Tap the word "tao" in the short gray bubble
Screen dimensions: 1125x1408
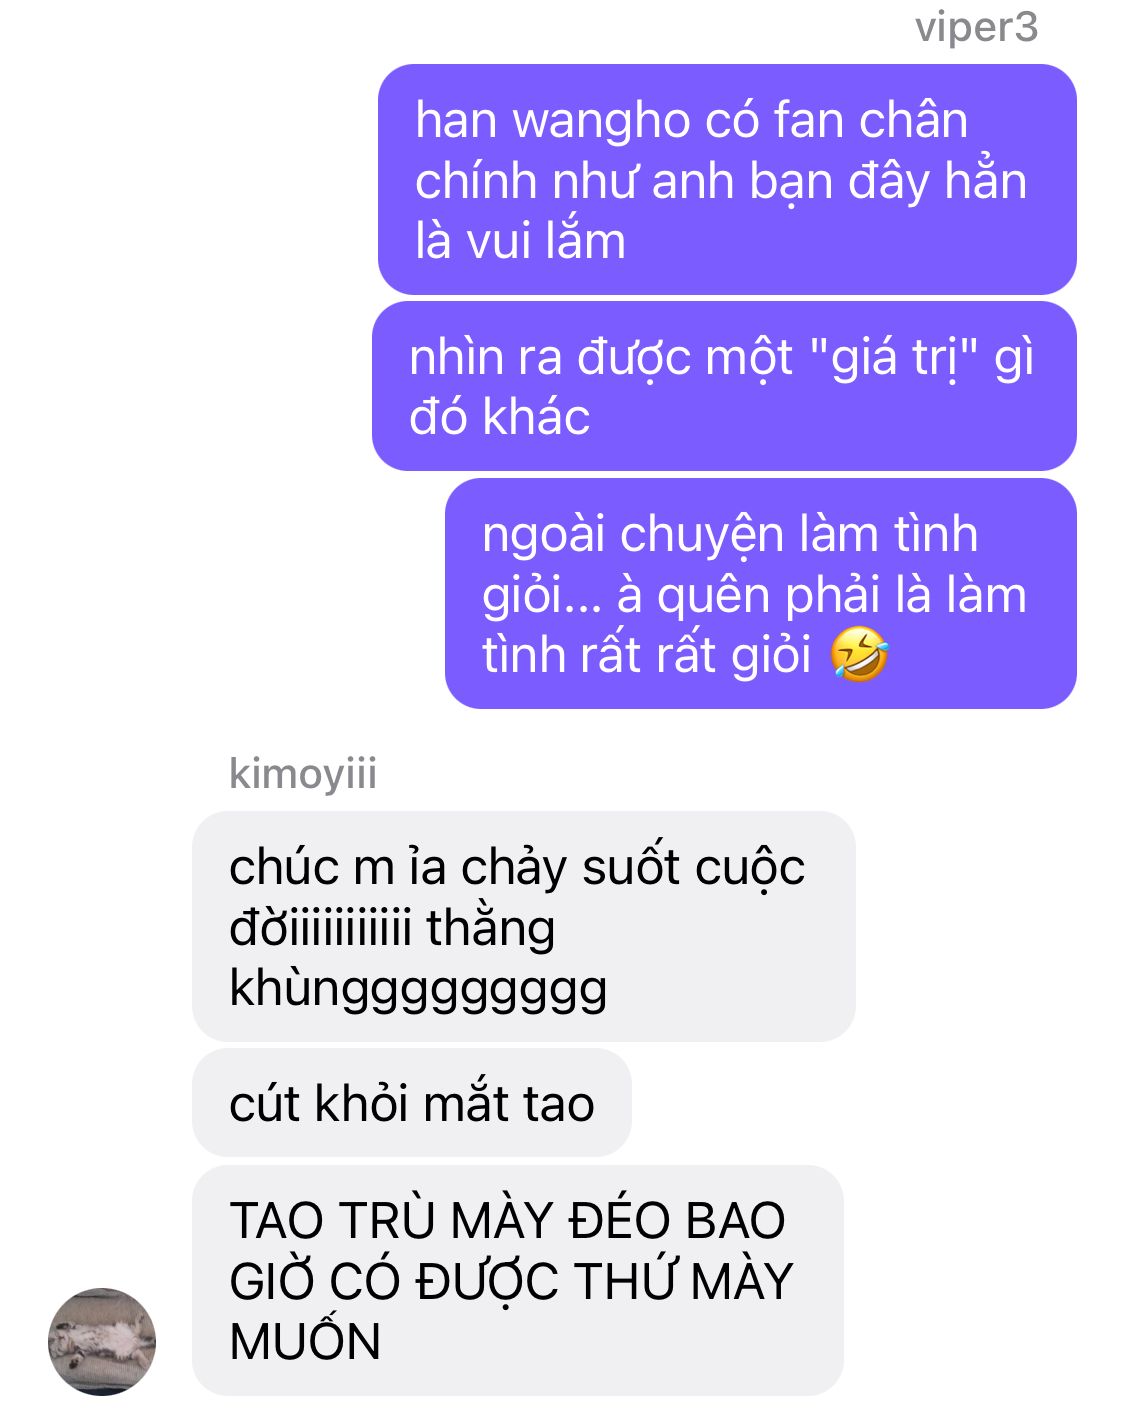[558, 1105]
